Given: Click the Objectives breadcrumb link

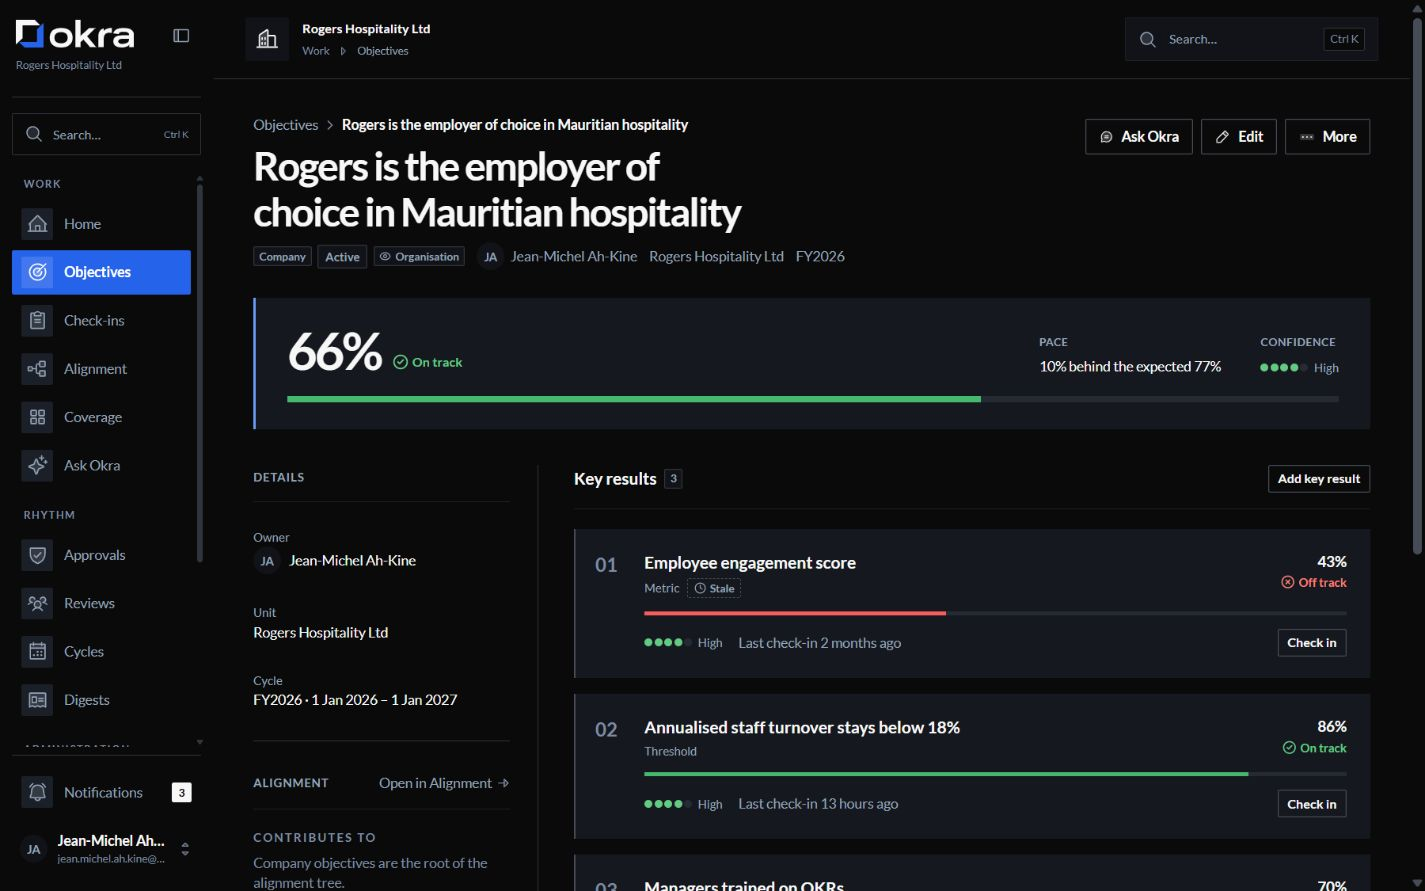Looking at the screenshot, I should 286,125.
